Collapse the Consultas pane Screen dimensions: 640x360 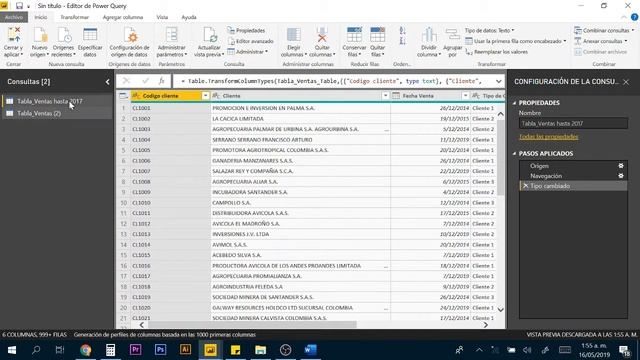(x=107, y=82)
